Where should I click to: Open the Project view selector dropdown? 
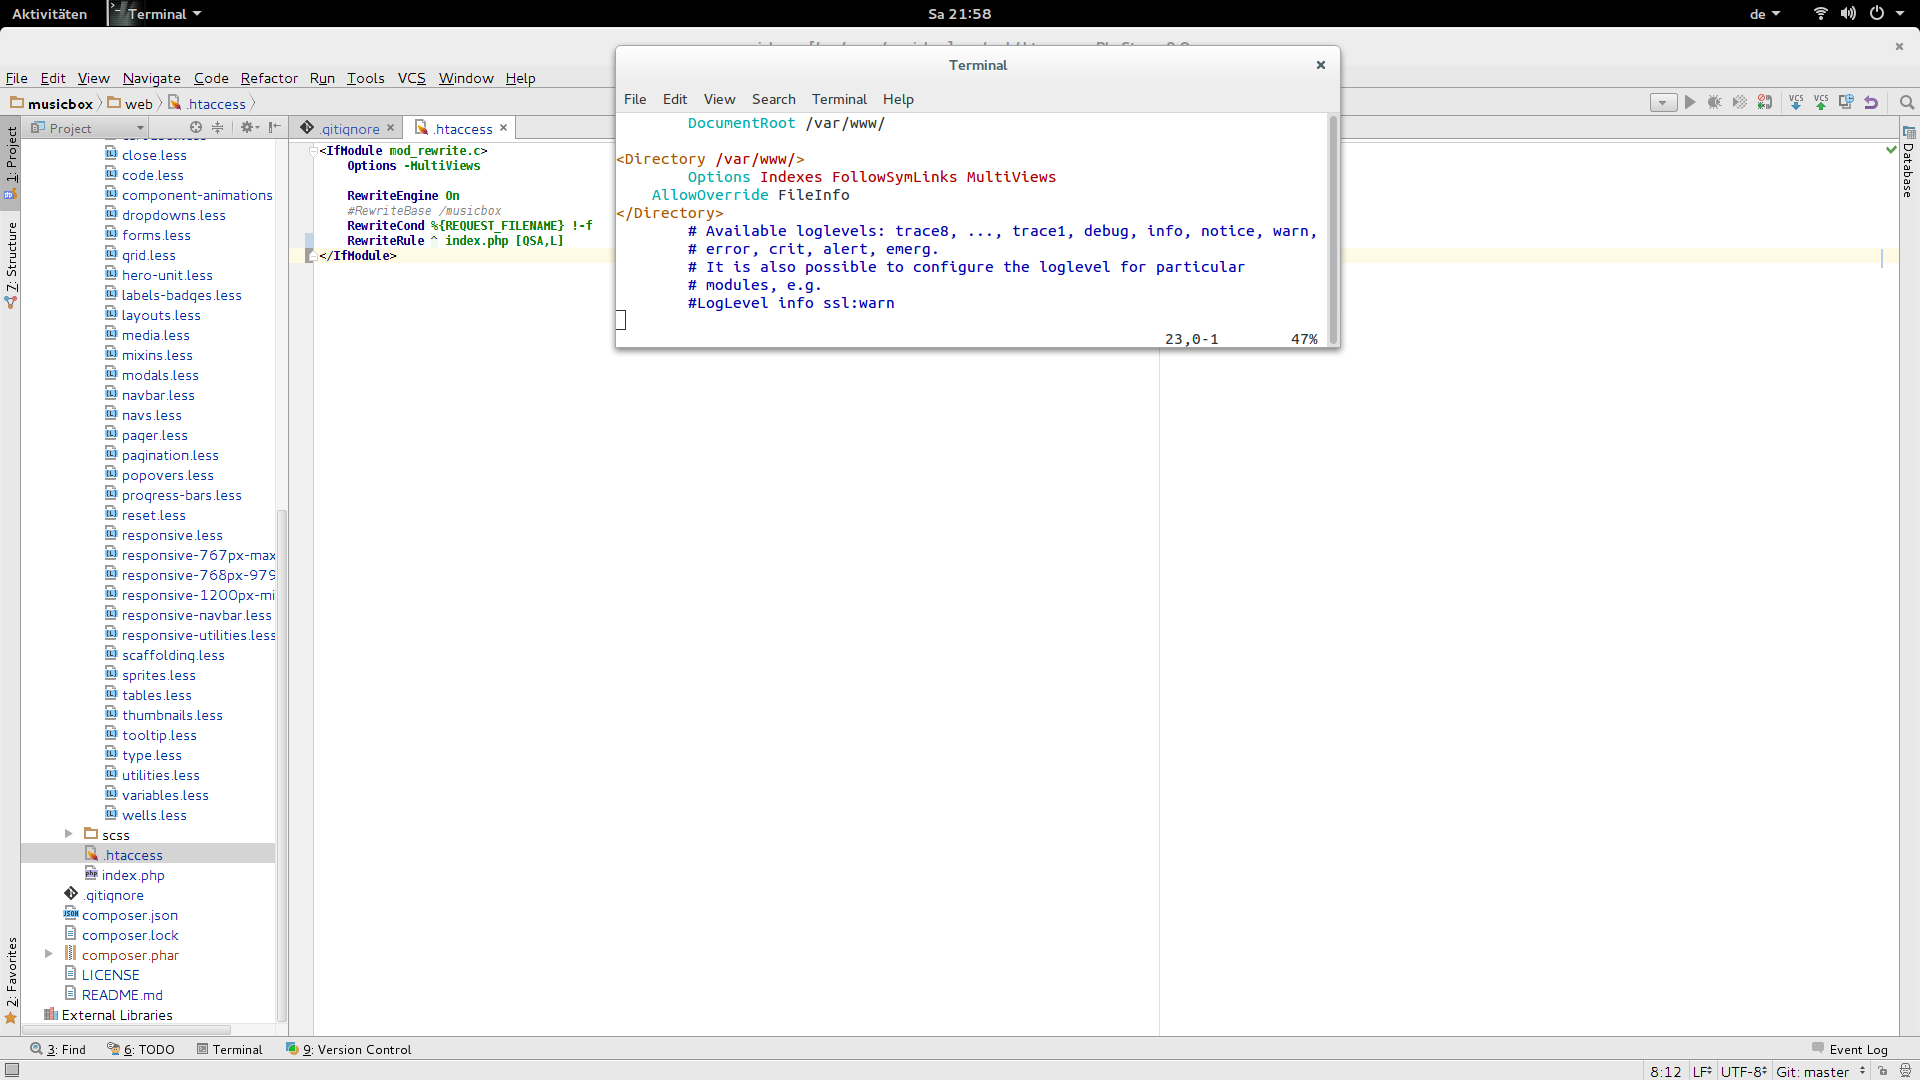point(88,128)
